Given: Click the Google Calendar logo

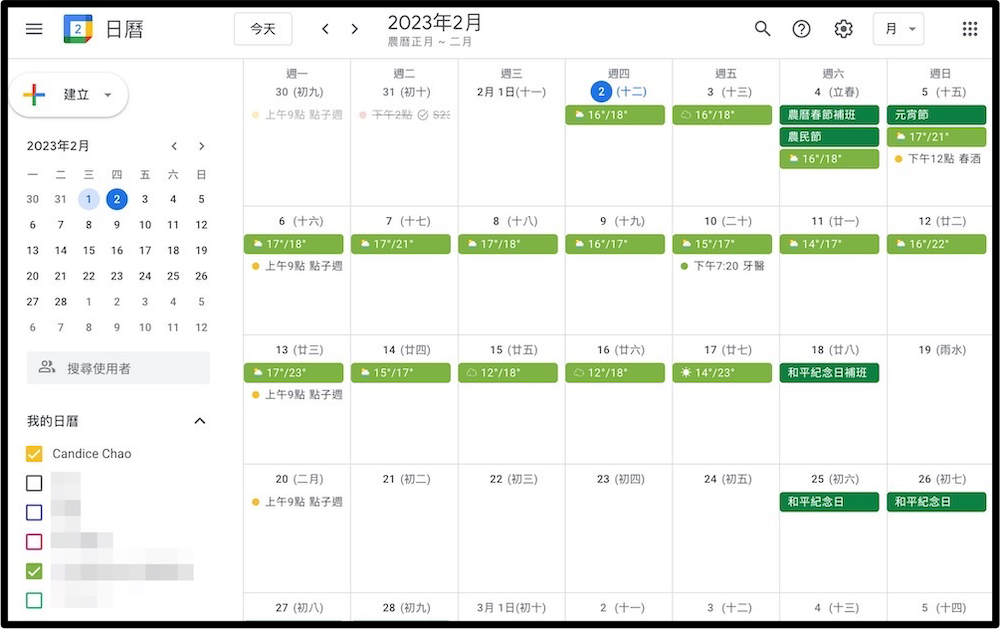Looking at the screenshot, I should click(78, 29).
